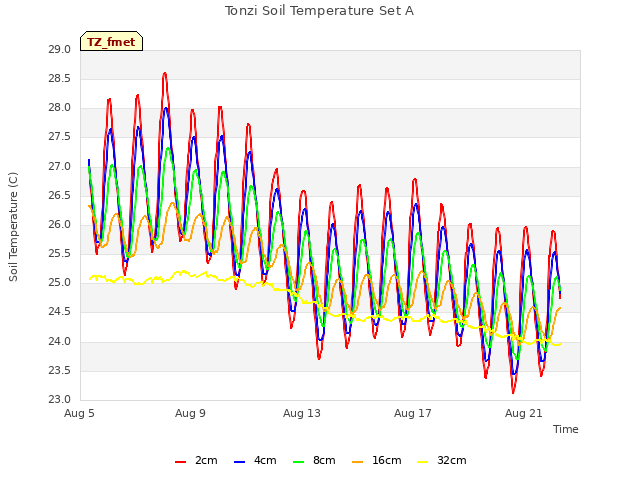This screenshot has height=480, width=640.
Task: Click the blue 4cm legend swatch
Action: tap(240, 462)
